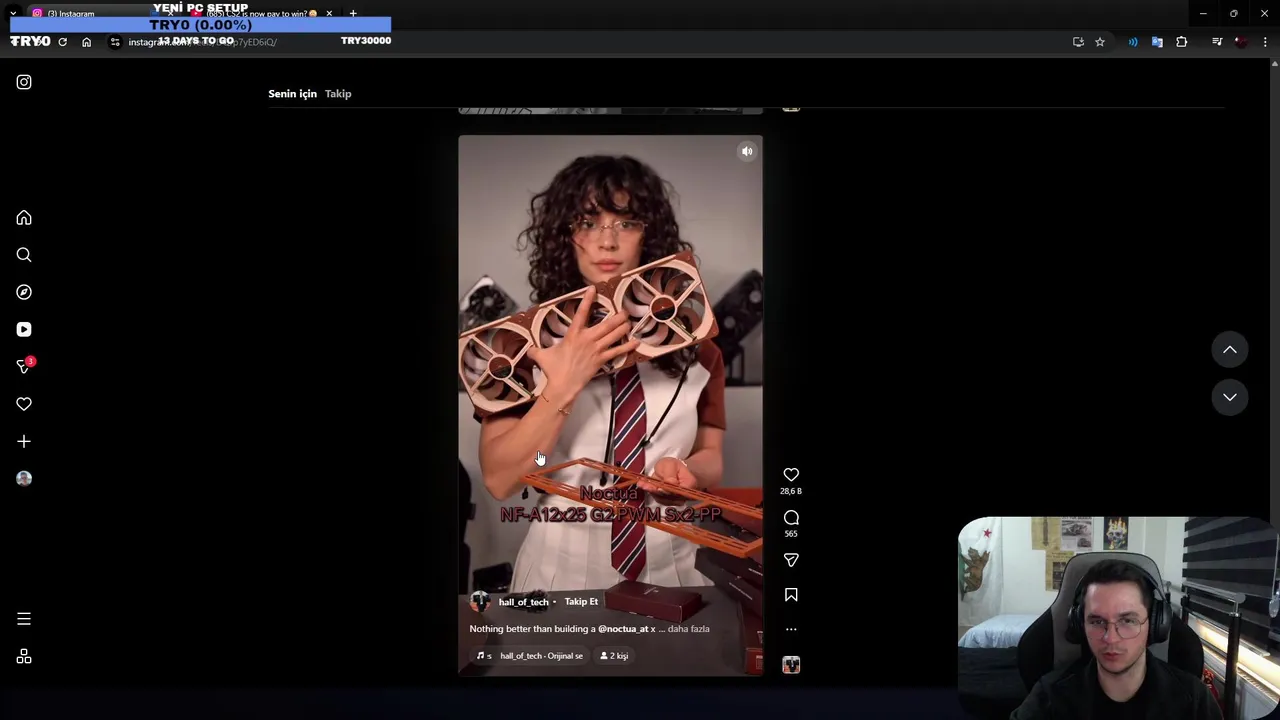Go to next reel with down arrow

[x=1230, y=397]
